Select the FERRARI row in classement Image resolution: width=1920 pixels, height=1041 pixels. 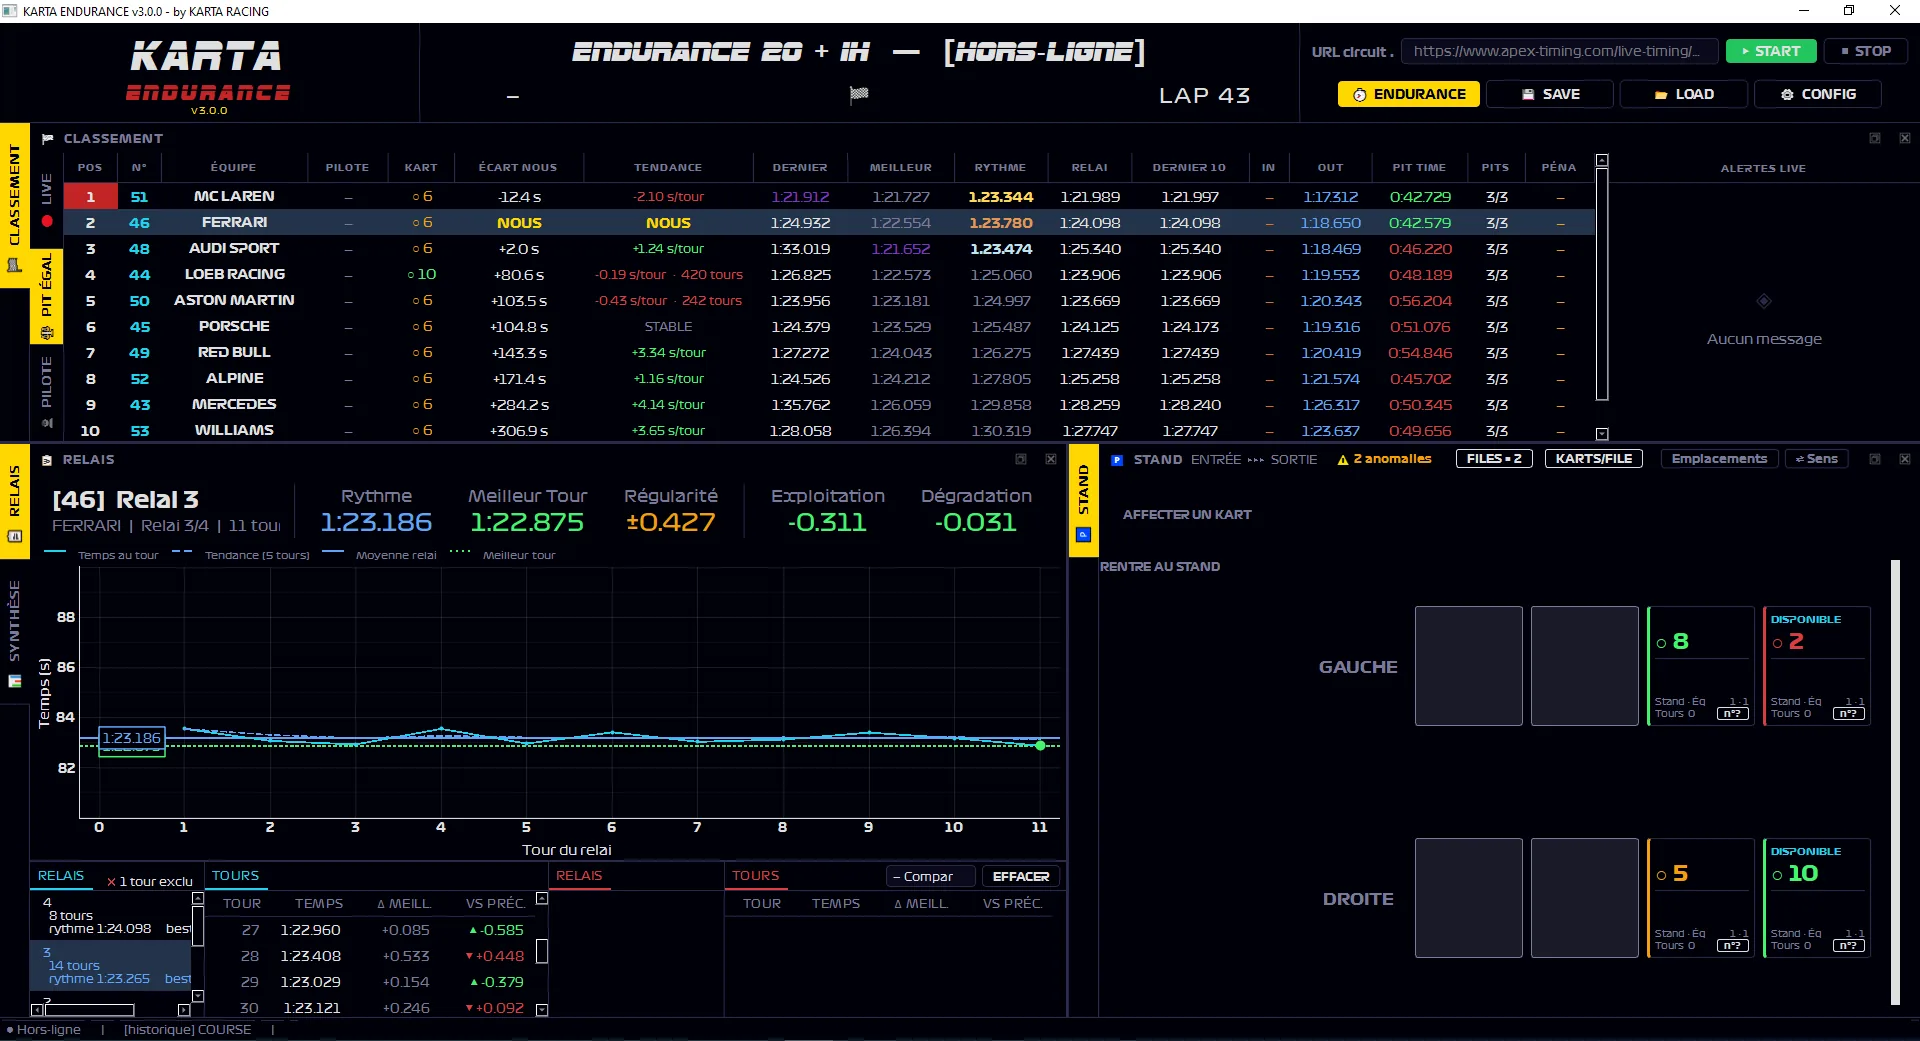828,223
